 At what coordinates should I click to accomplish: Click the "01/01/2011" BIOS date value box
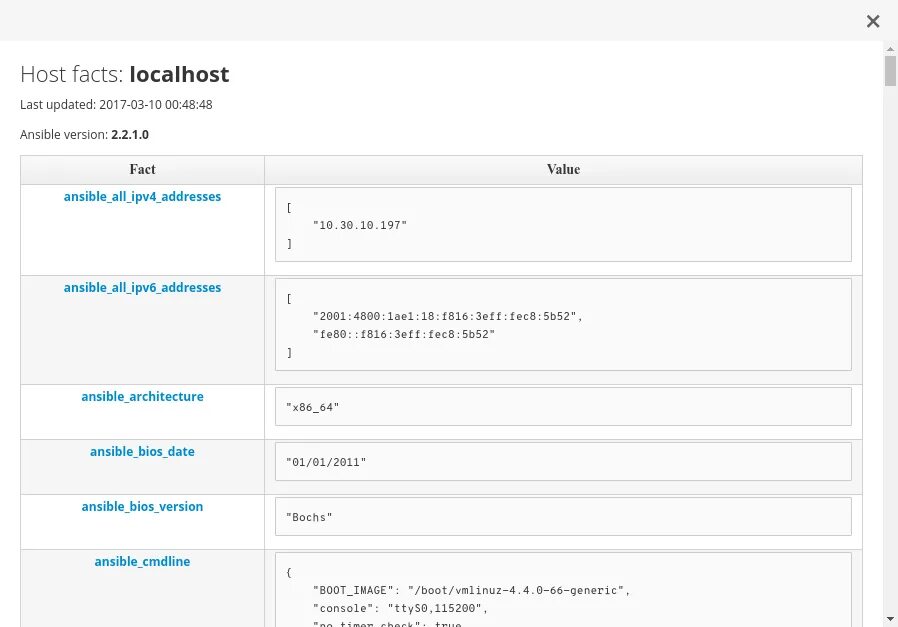pos(563,462)
